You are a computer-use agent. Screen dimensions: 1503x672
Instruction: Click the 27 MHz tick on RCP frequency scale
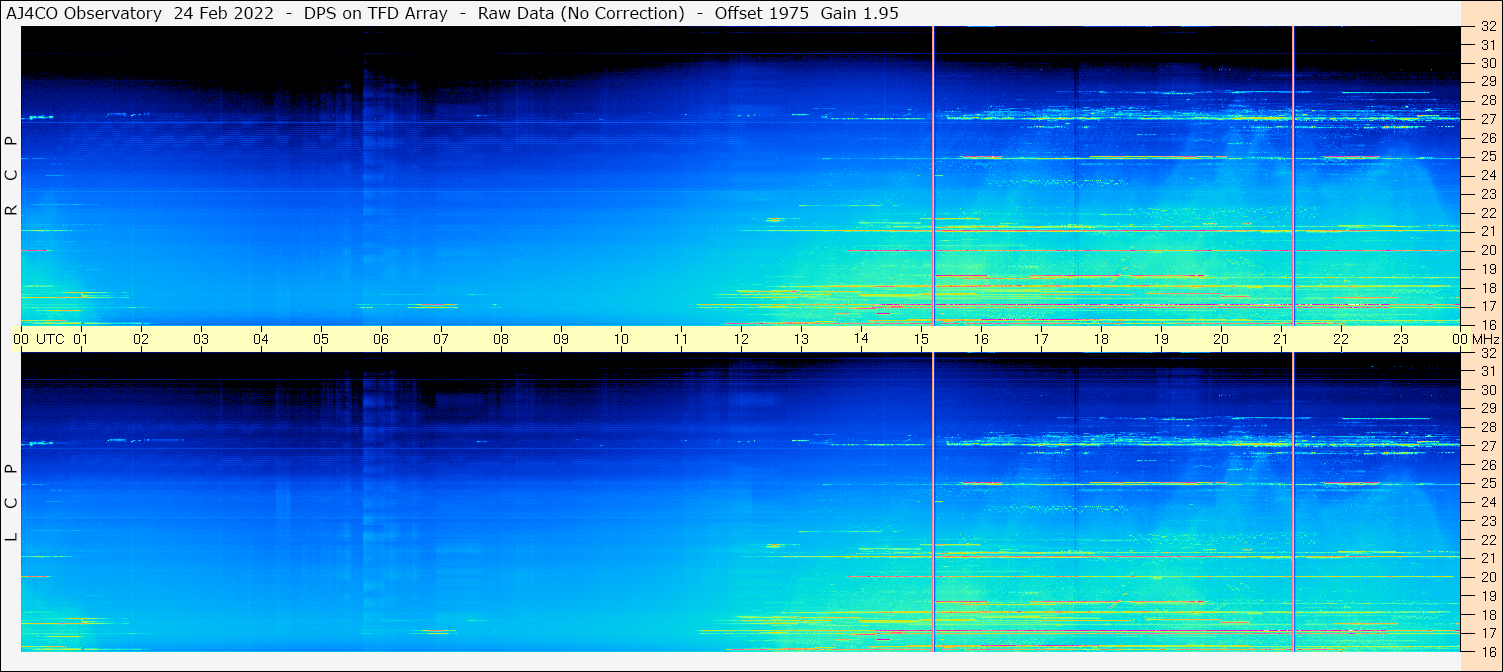coord(1488,119)
